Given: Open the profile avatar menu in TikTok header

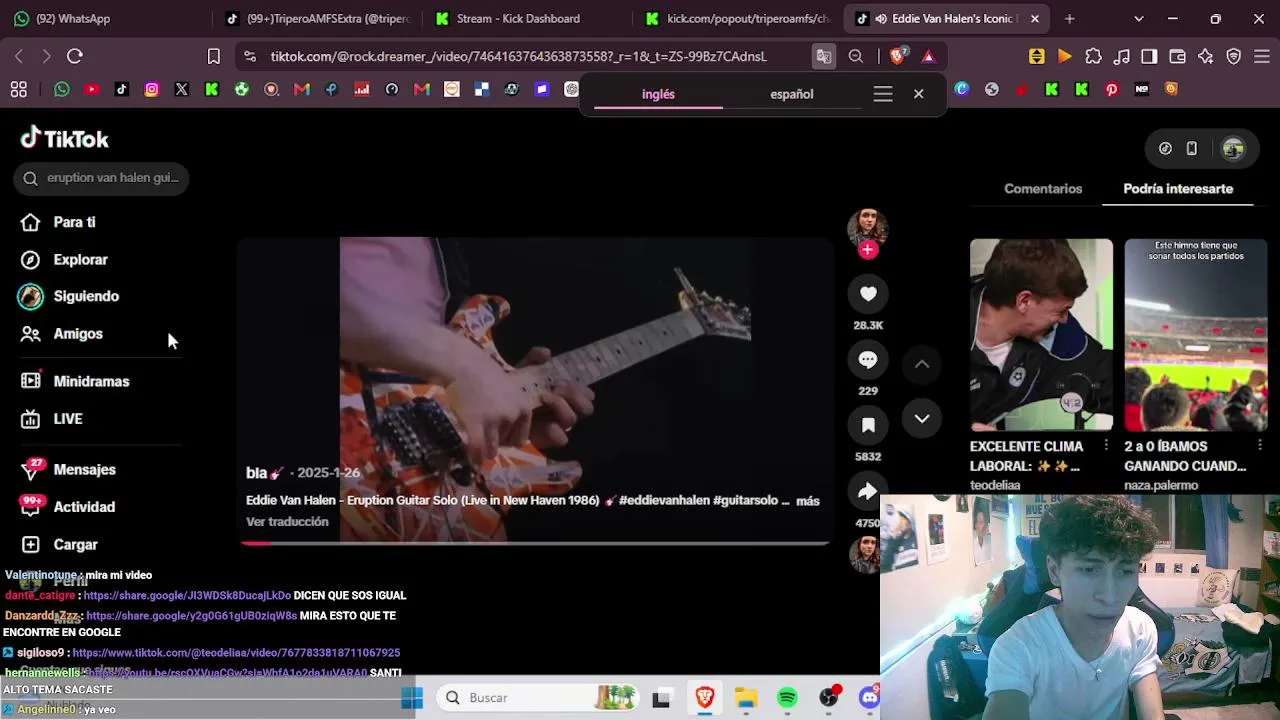Looking at the screenshot, I should pyautogui.click(x=1233, y=149).
